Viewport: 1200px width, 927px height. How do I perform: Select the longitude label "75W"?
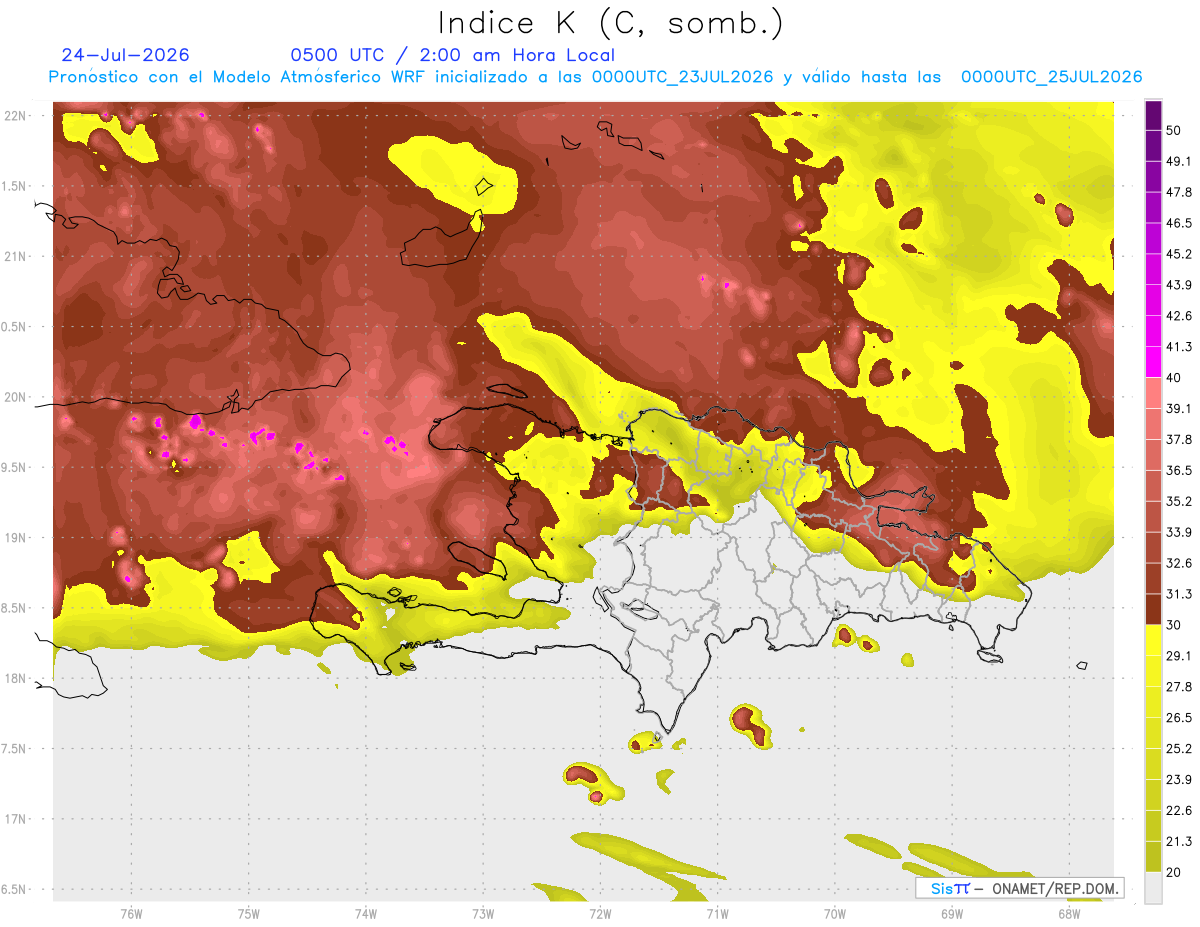[248, 913]
